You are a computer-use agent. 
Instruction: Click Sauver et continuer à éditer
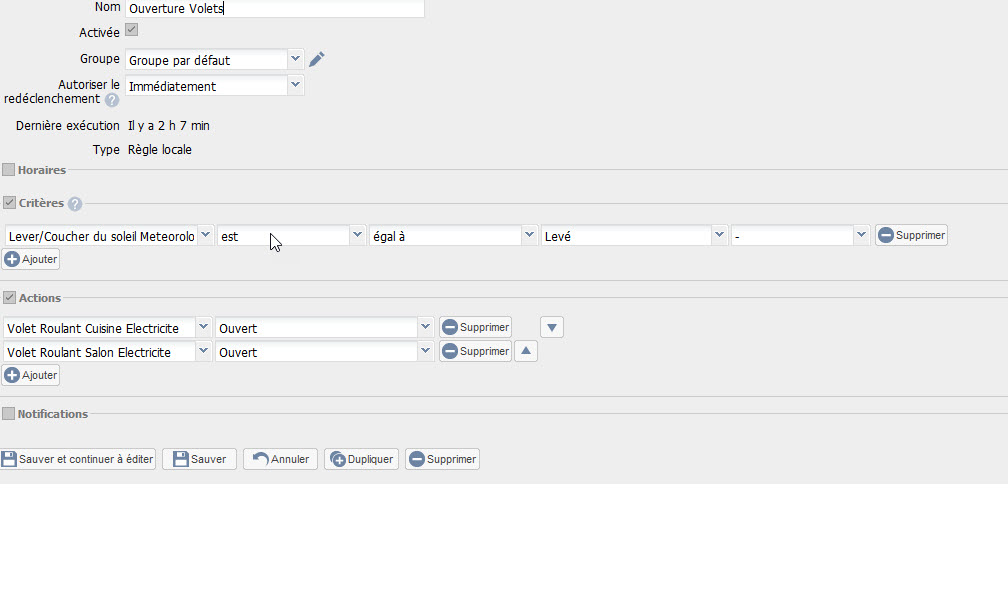click(78, 459)
